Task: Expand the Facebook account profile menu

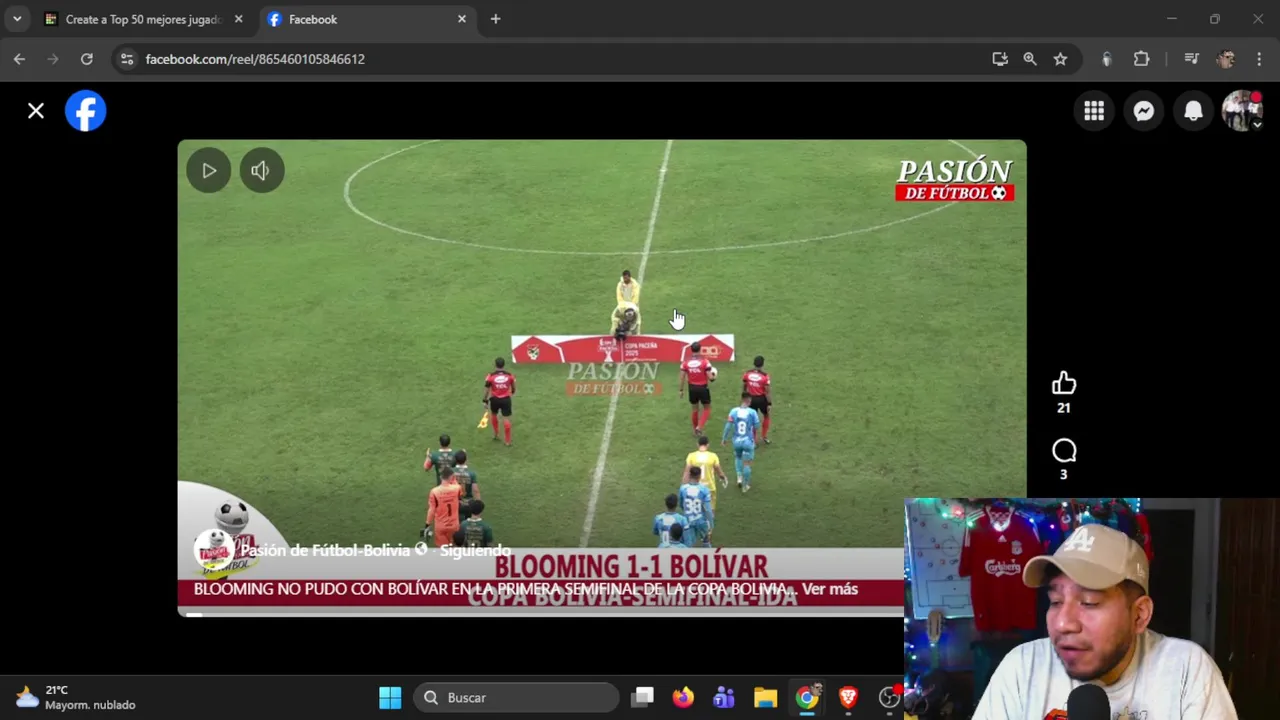Action: [1242, 111]
